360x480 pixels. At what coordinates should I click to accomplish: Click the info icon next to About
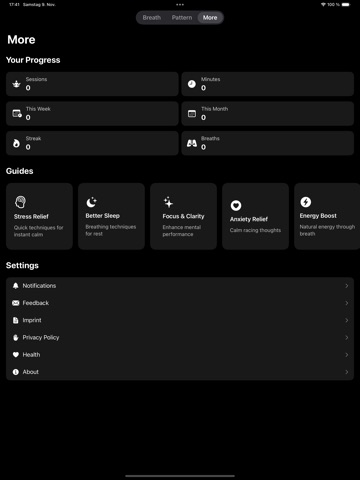coord(16,372)
